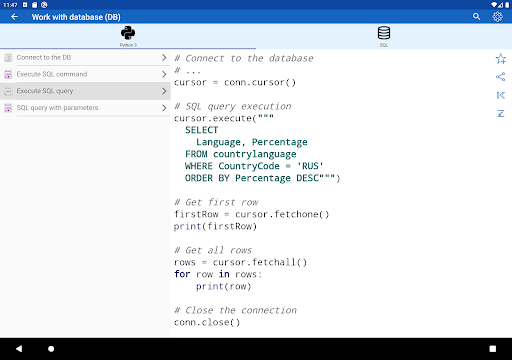
Task: Share the code snippet
Action: coord(500,77)
